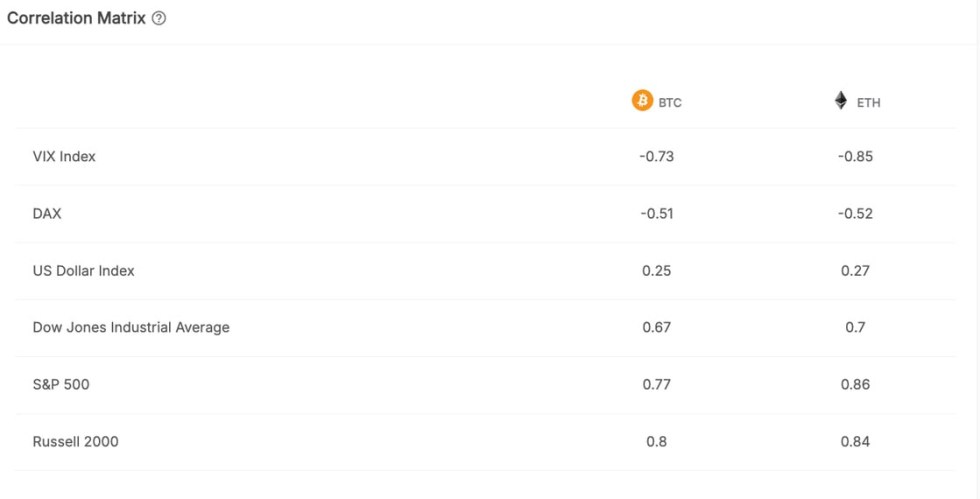The width and height of the screenshot is (980, 499).
Task: Select ETH value for US Dollar Index
Action: [855, 270]
